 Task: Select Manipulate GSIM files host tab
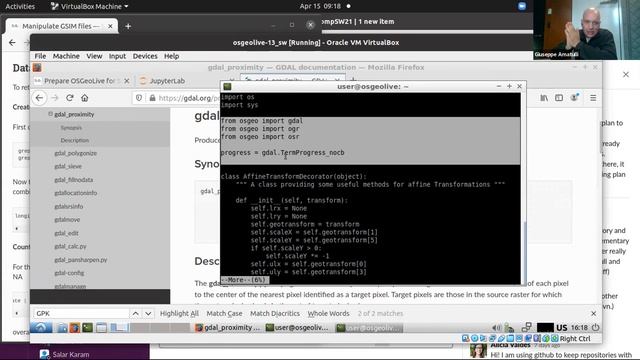[x=60, y=26]
